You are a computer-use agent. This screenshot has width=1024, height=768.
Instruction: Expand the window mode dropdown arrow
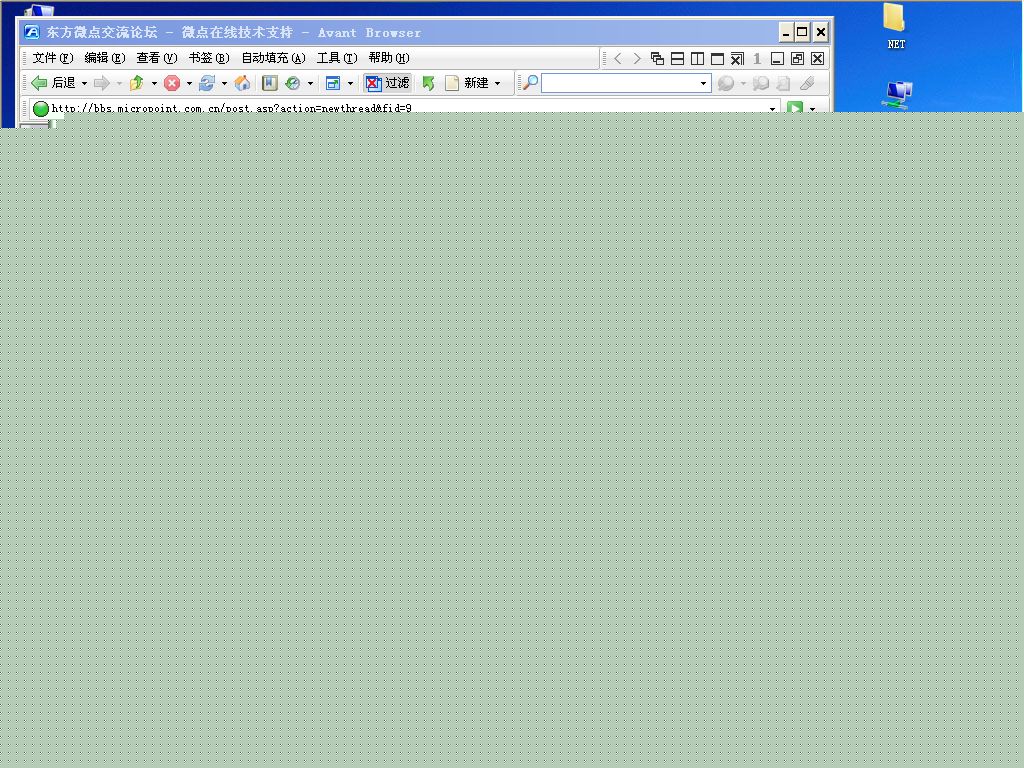click(x=350, y=84)
